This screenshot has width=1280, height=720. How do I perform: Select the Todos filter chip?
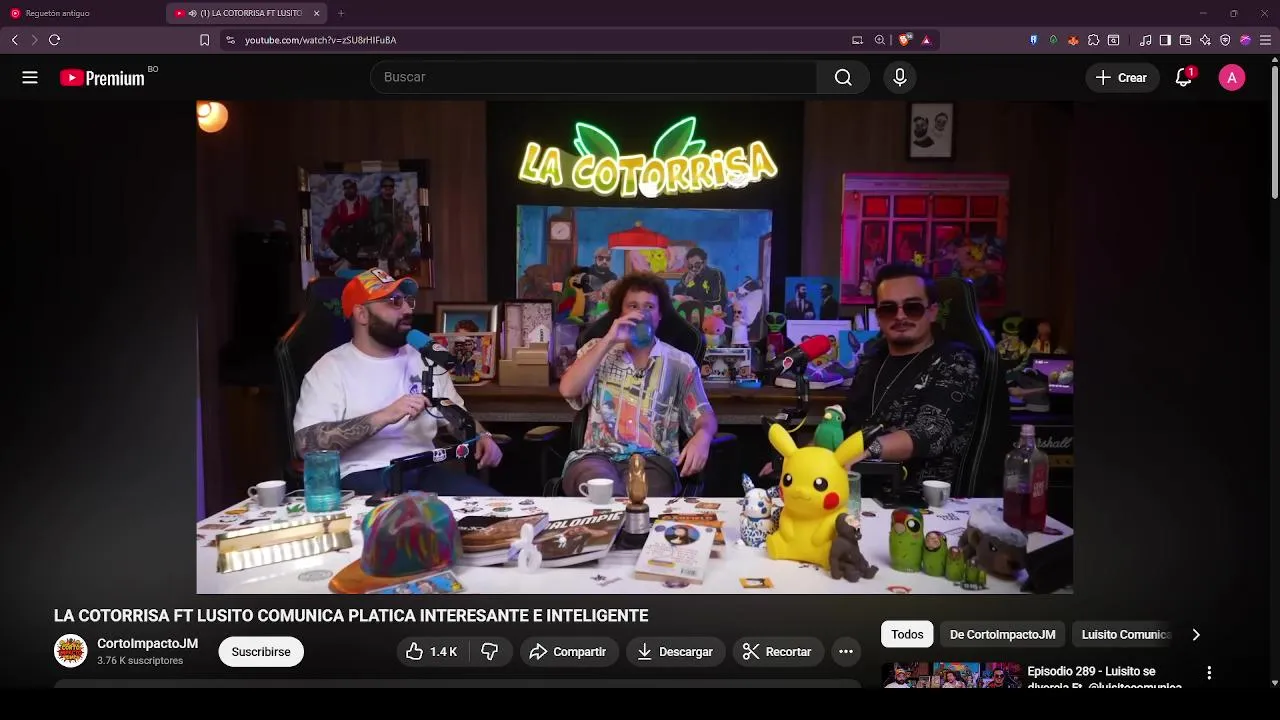tap(907, 635)
